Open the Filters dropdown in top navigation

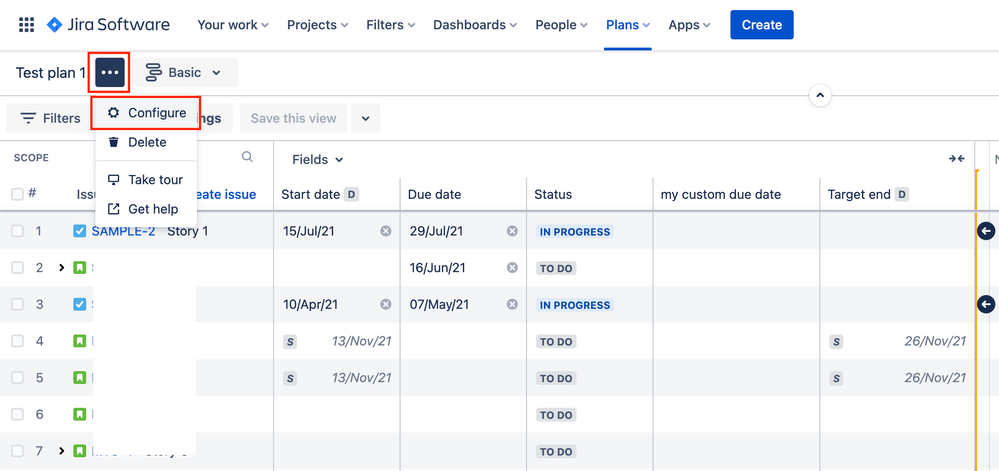(x=391, y=25)
